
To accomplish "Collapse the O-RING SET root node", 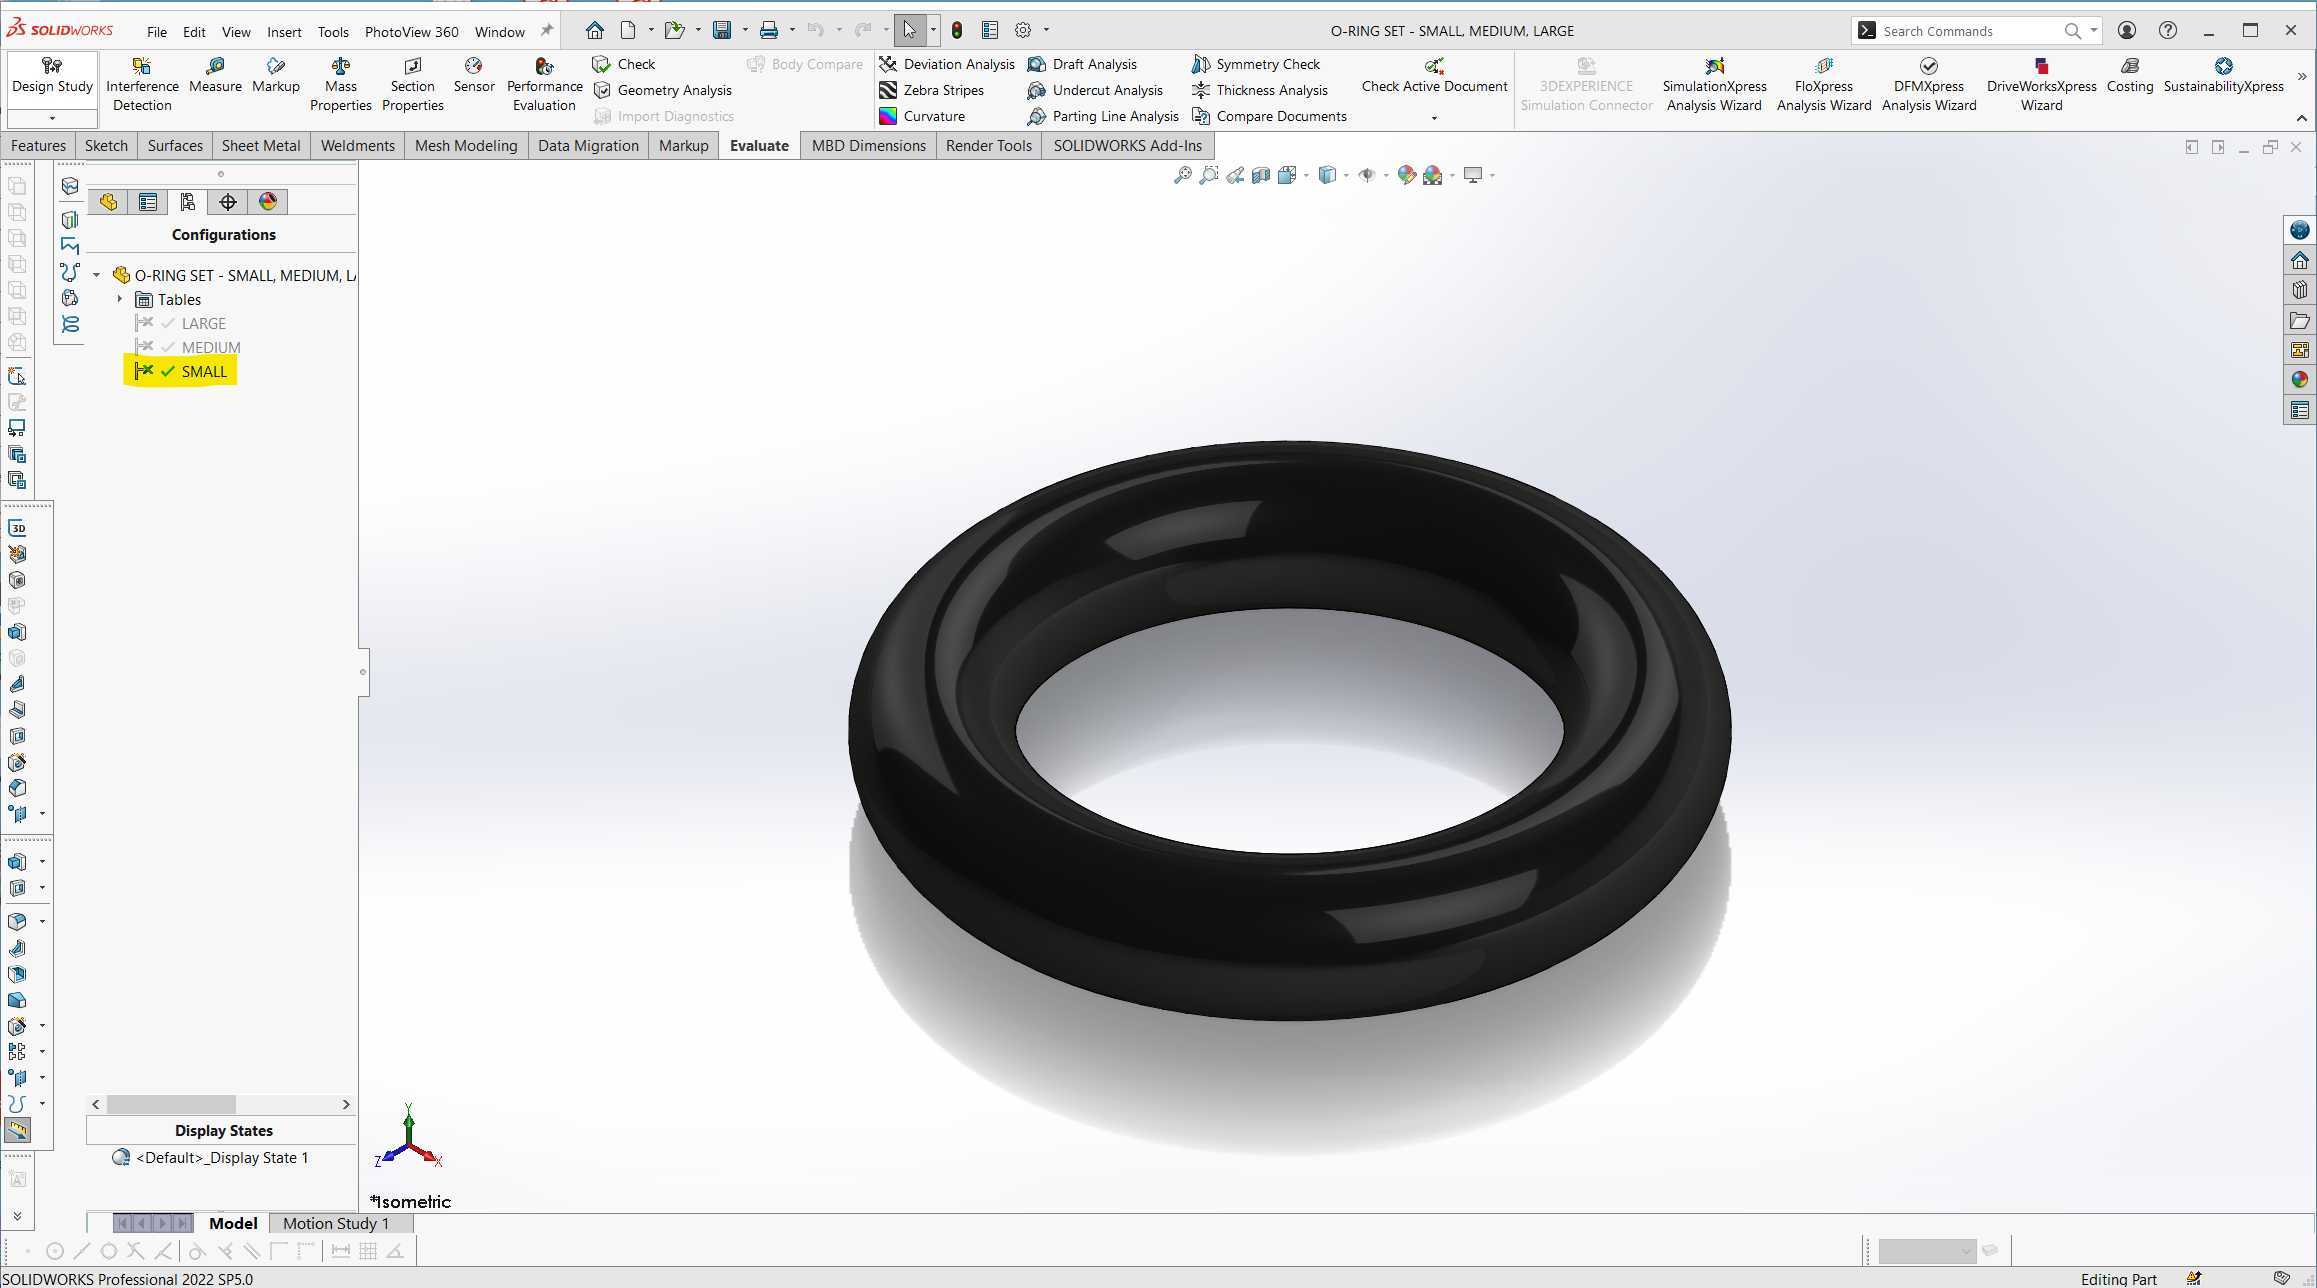I will pyautogui.click(x=97, y=275).
